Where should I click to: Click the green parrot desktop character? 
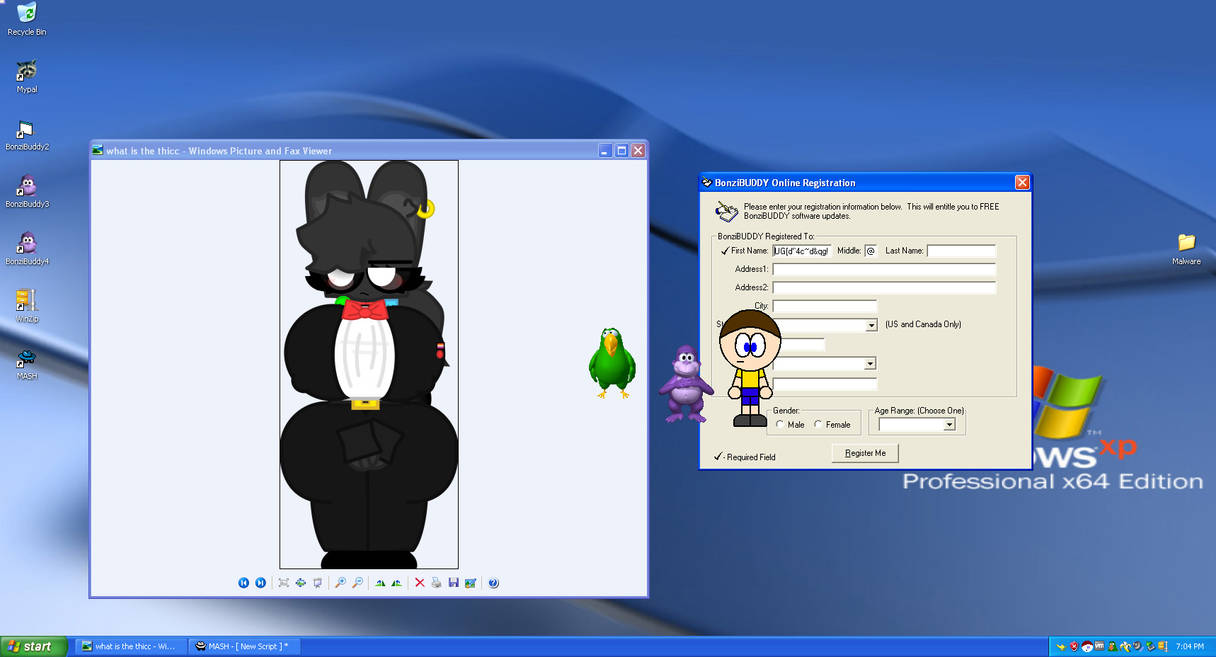coord(612,364)
